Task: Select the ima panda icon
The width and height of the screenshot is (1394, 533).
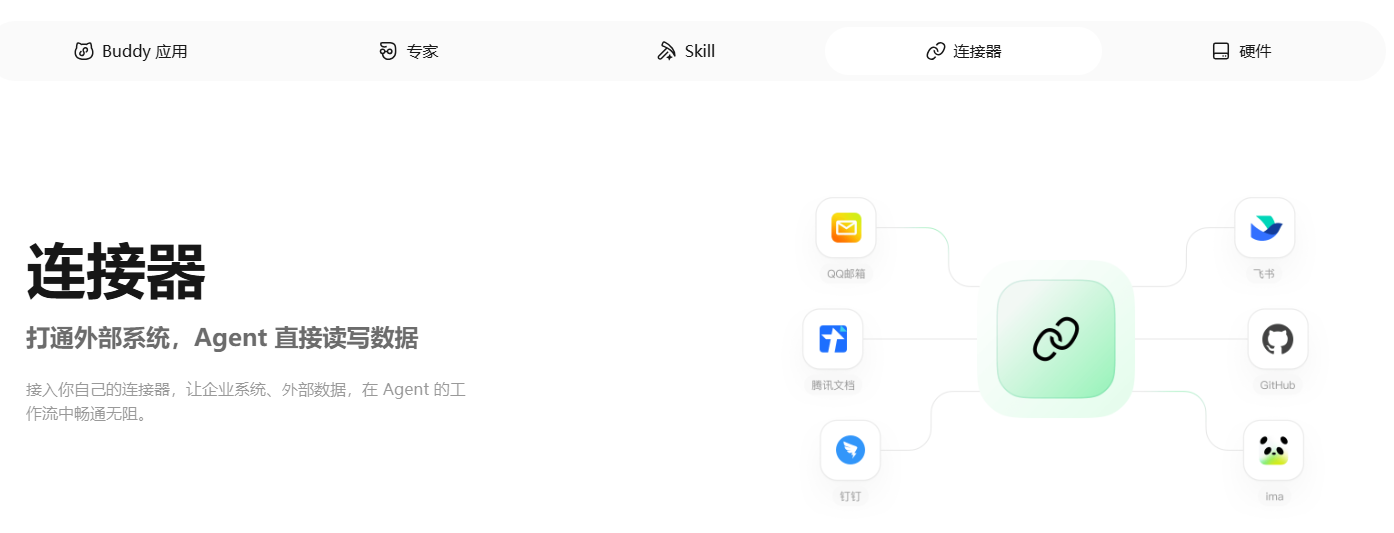Action: [x=1273, y=450]
